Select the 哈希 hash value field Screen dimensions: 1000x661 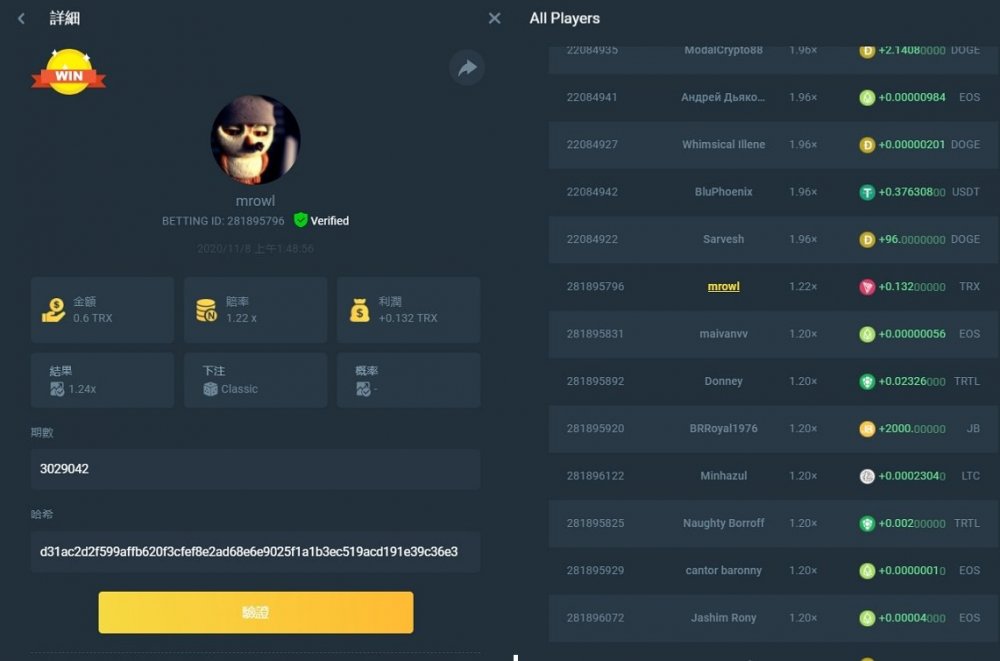point(255,551)
